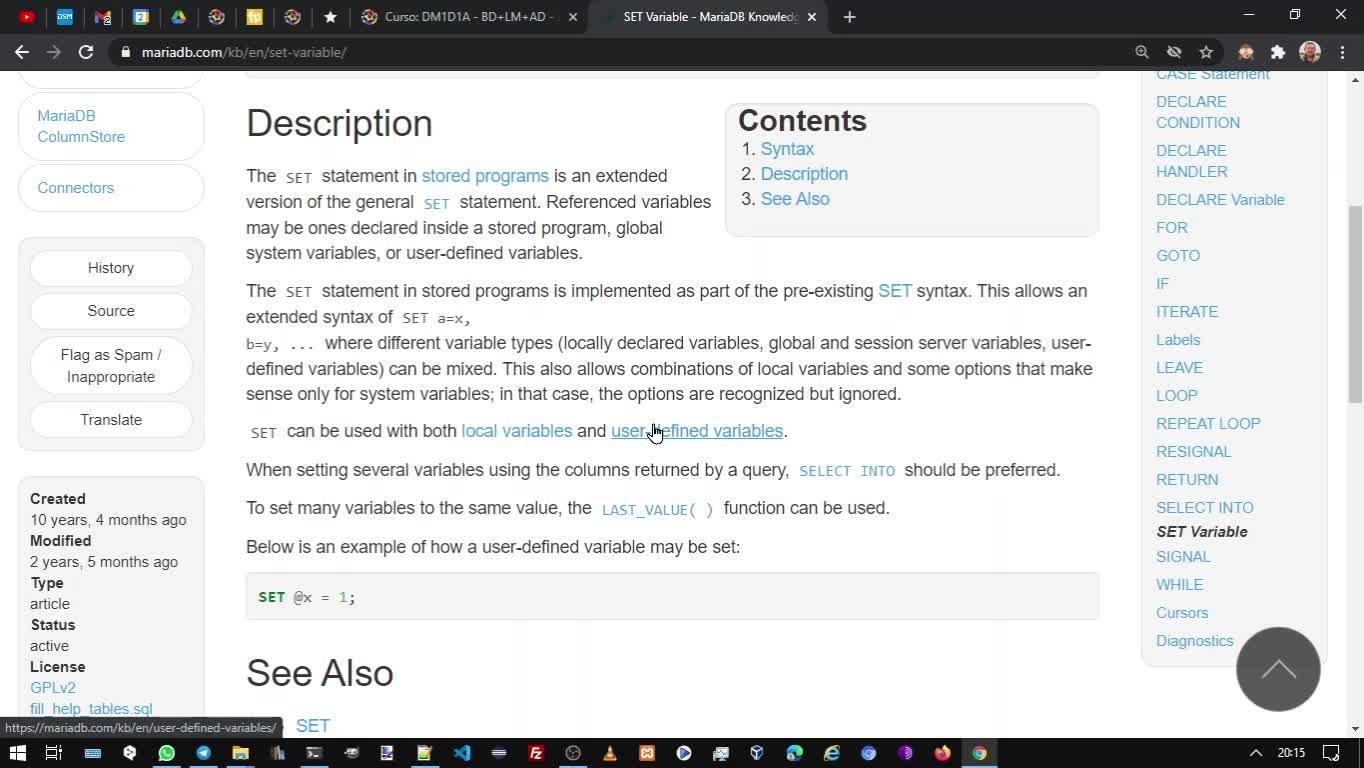
Task: Open a new browser tab
Action: 849,17
